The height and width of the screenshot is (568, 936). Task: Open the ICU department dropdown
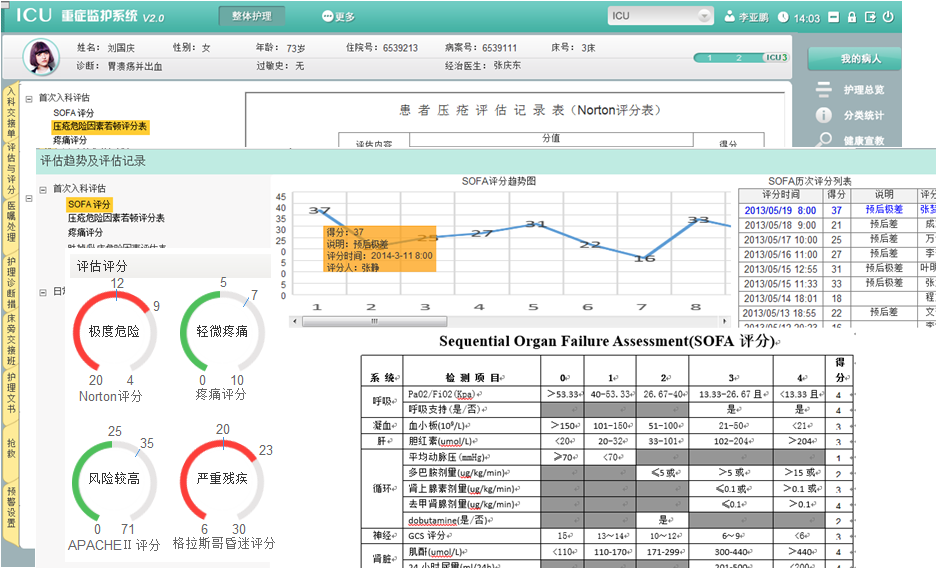click(704, 17)
